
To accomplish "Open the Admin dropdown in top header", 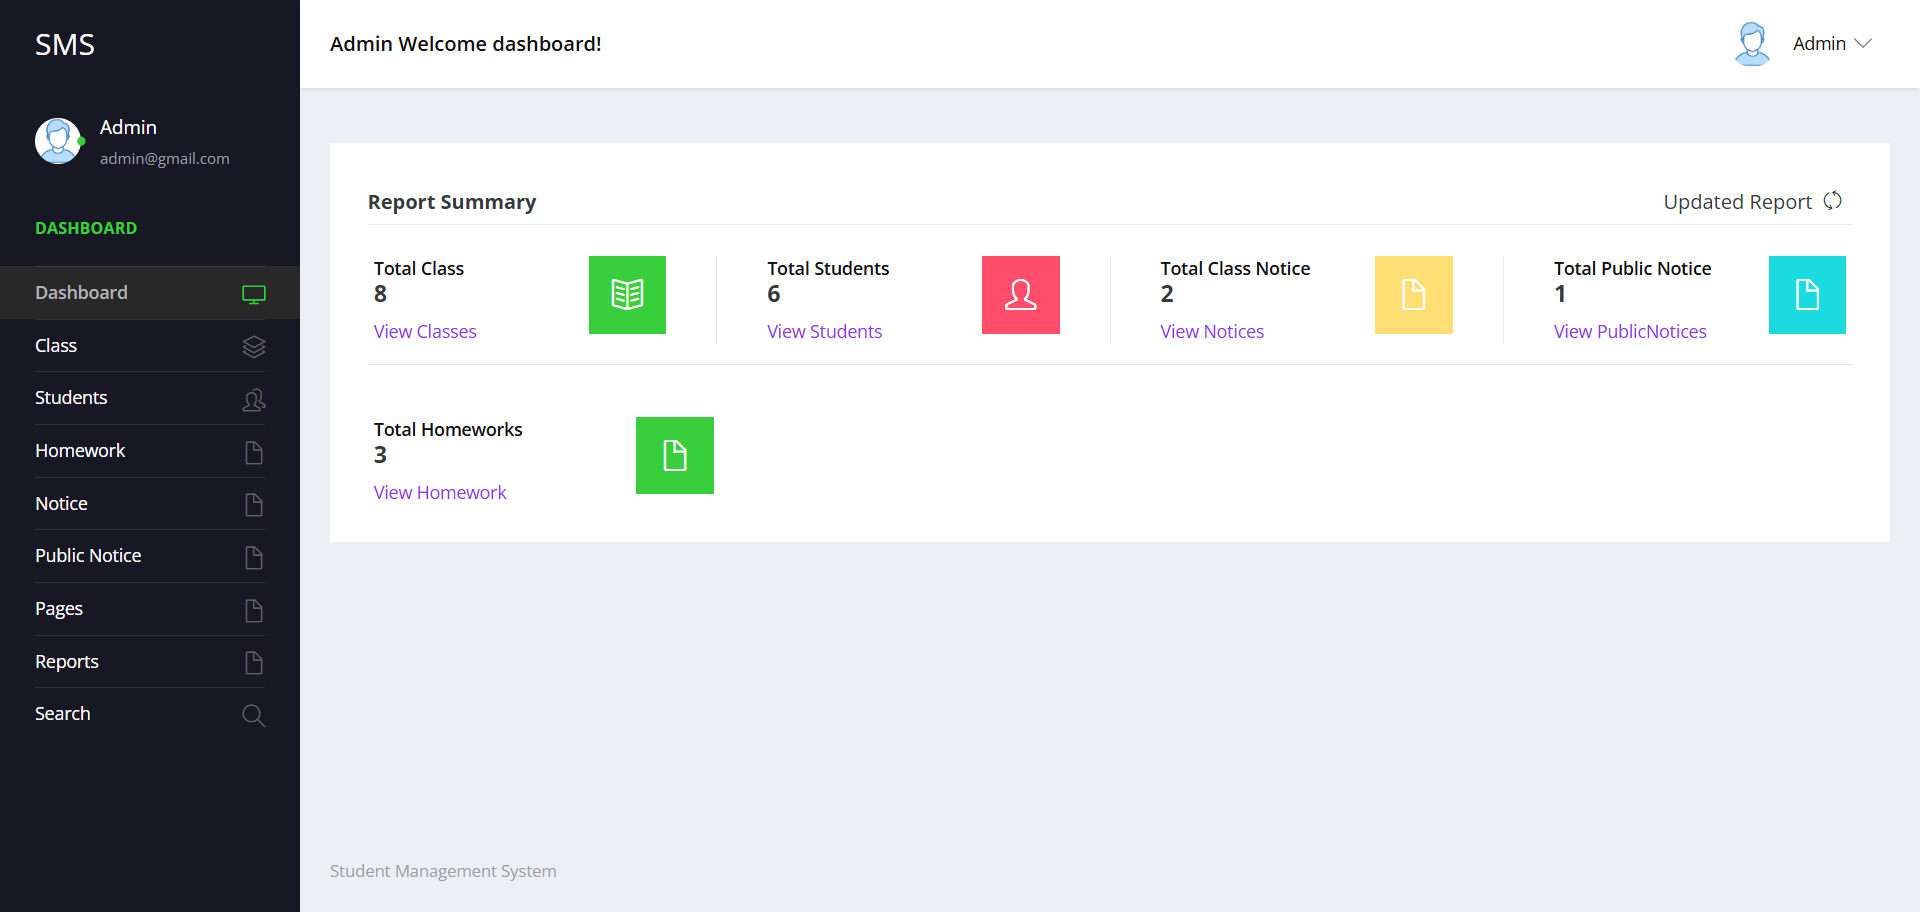I will point(1831,44).
